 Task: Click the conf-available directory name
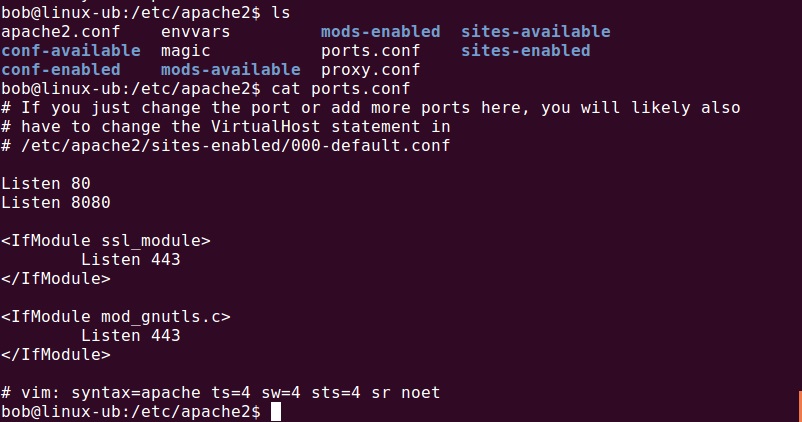(x=71, y=51)
